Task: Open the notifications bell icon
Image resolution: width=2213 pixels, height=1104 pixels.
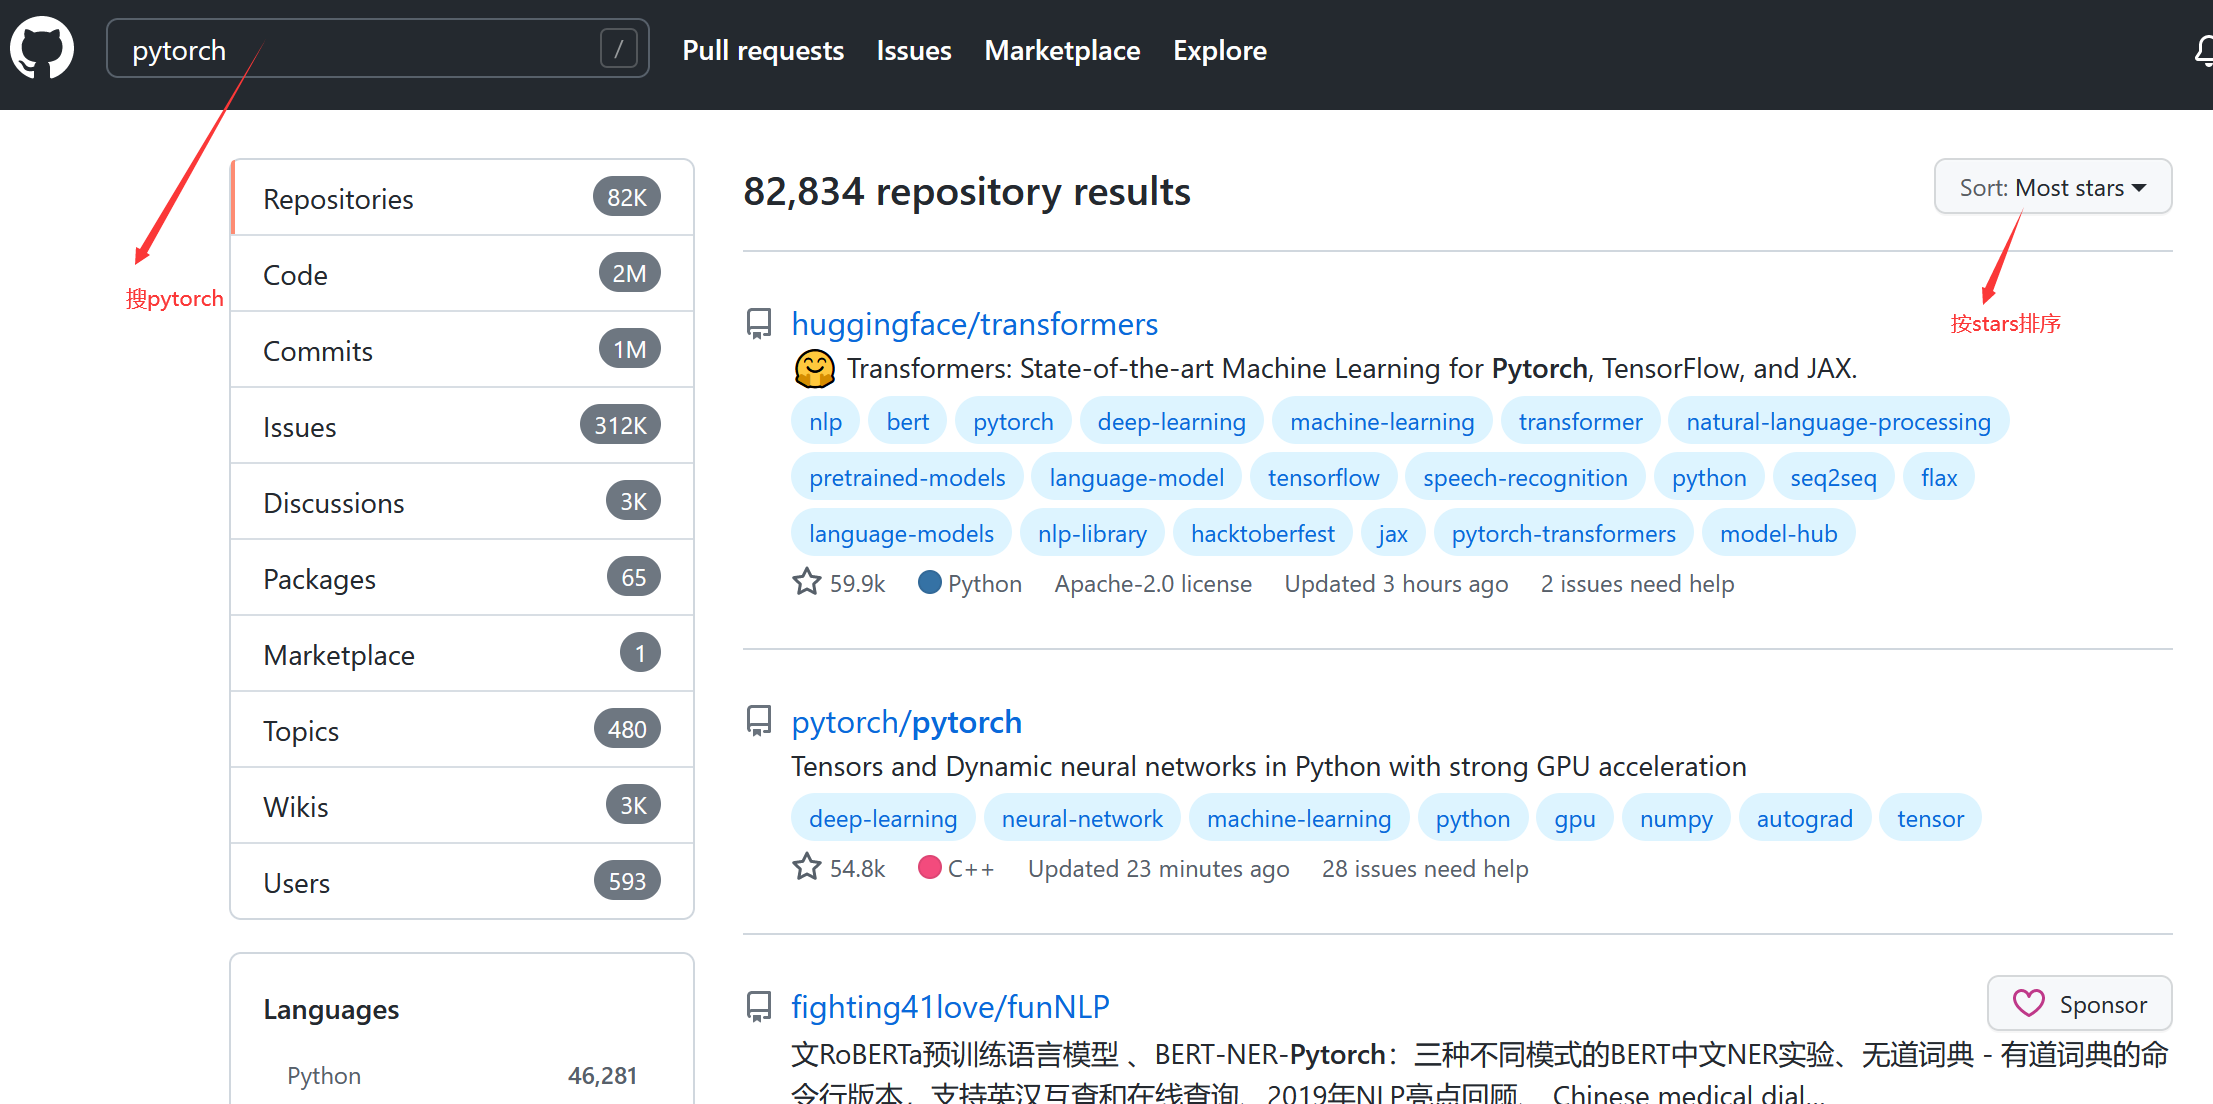Action: pos(2203,50)
